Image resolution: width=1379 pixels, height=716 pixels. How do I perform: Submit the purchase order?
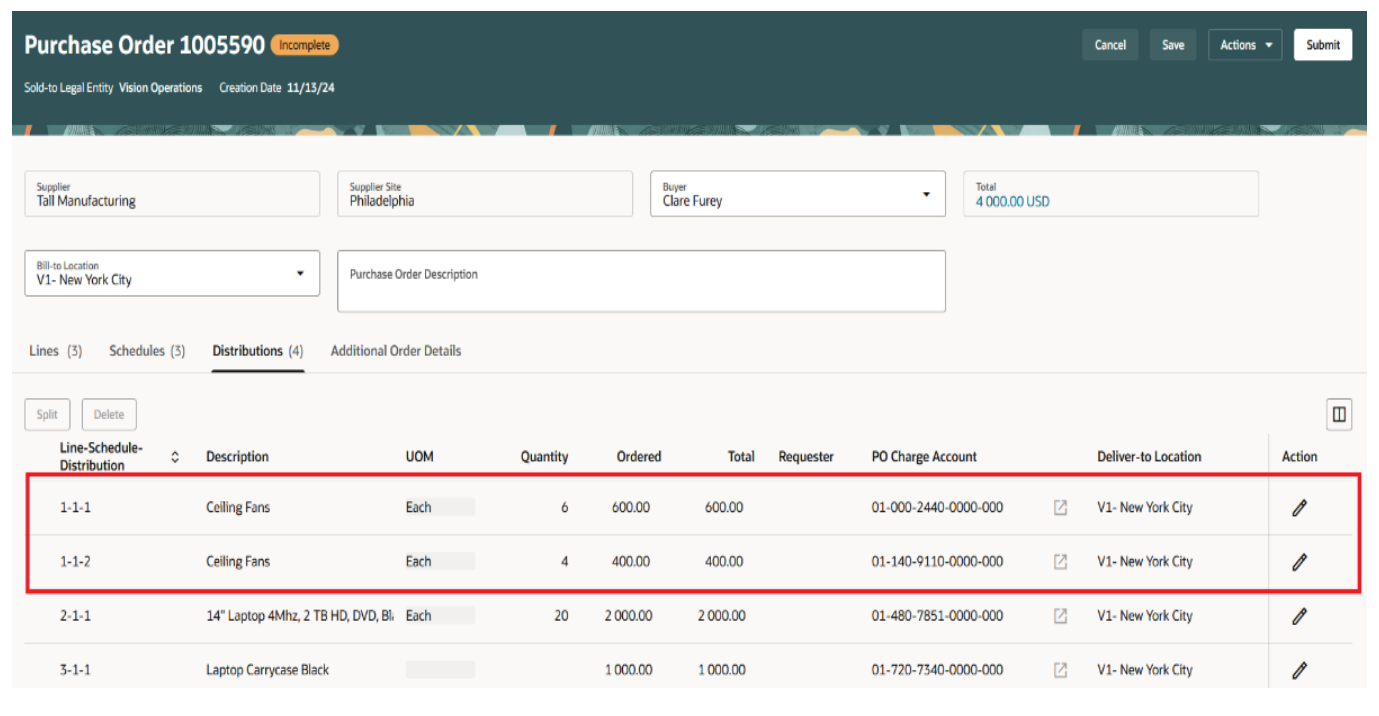coord(1322,44)
